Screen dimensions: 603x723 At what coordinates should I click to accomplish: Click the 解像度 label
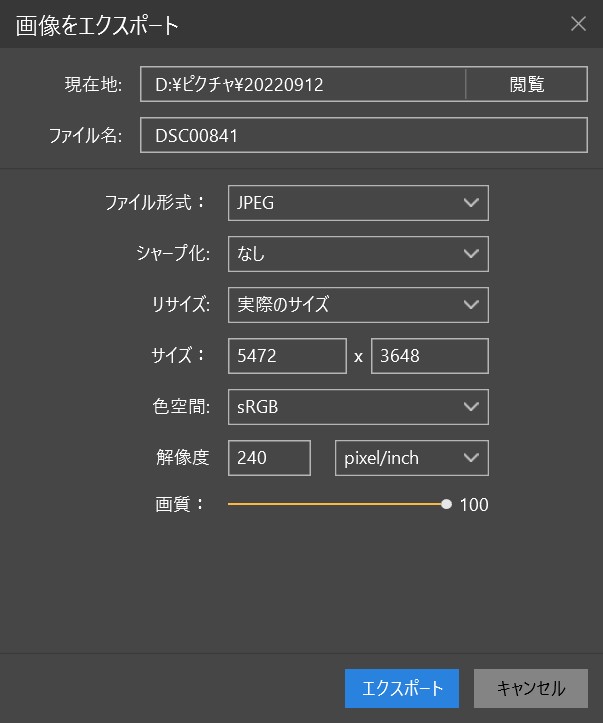click(183, 458)
